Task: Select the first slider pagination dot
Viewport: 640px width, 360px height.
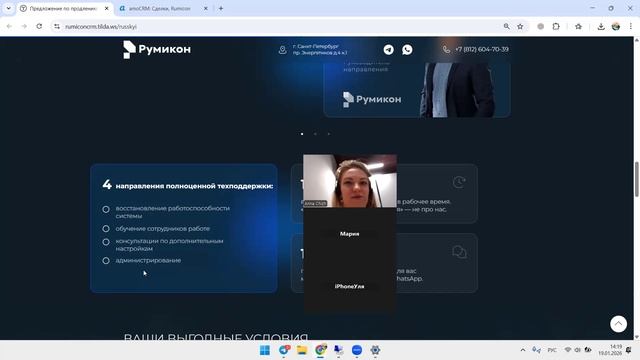Action: coord(302,134)
